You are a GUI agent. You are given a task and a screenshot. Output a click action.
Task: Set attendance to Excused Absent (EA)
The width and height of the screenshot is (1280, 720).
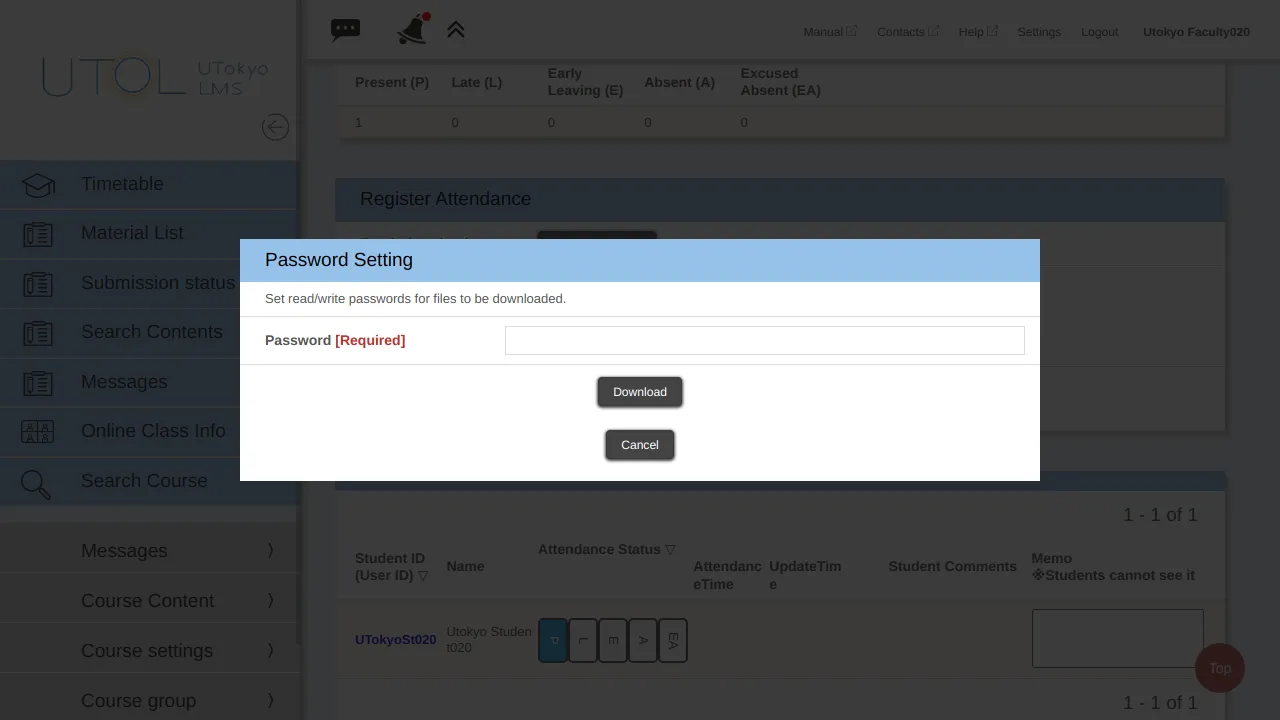coord(673,640)
